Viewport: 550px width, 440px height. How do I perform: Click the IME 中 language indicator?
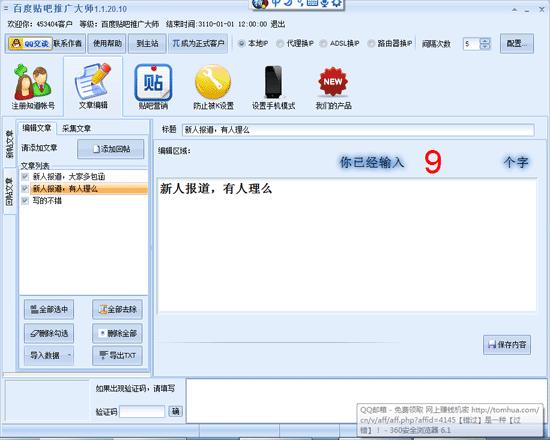point(276,3)
